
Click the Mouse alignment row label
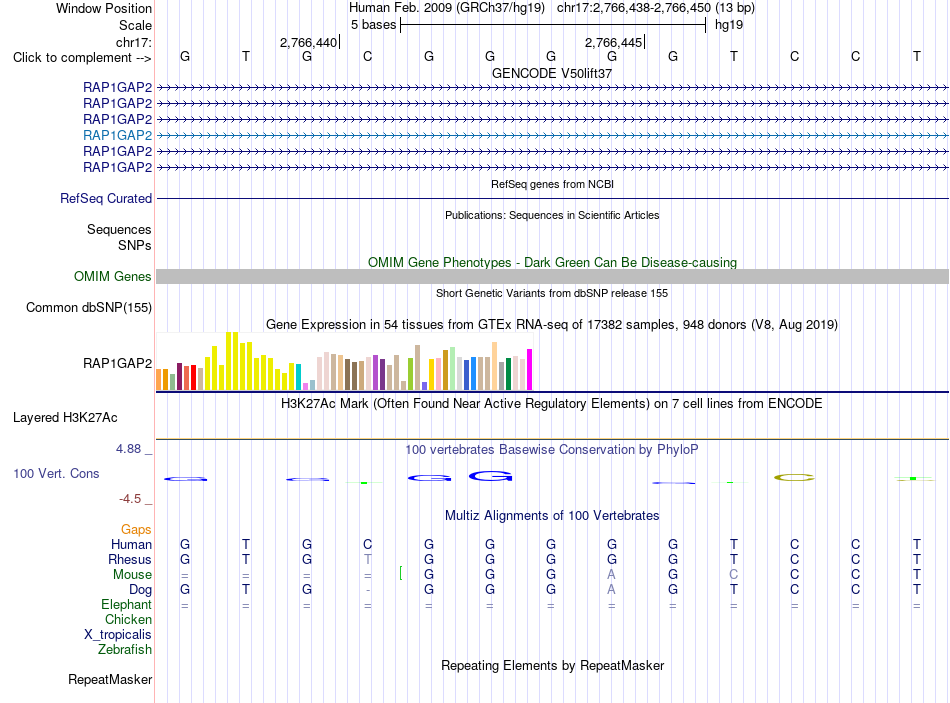point(132,575)
